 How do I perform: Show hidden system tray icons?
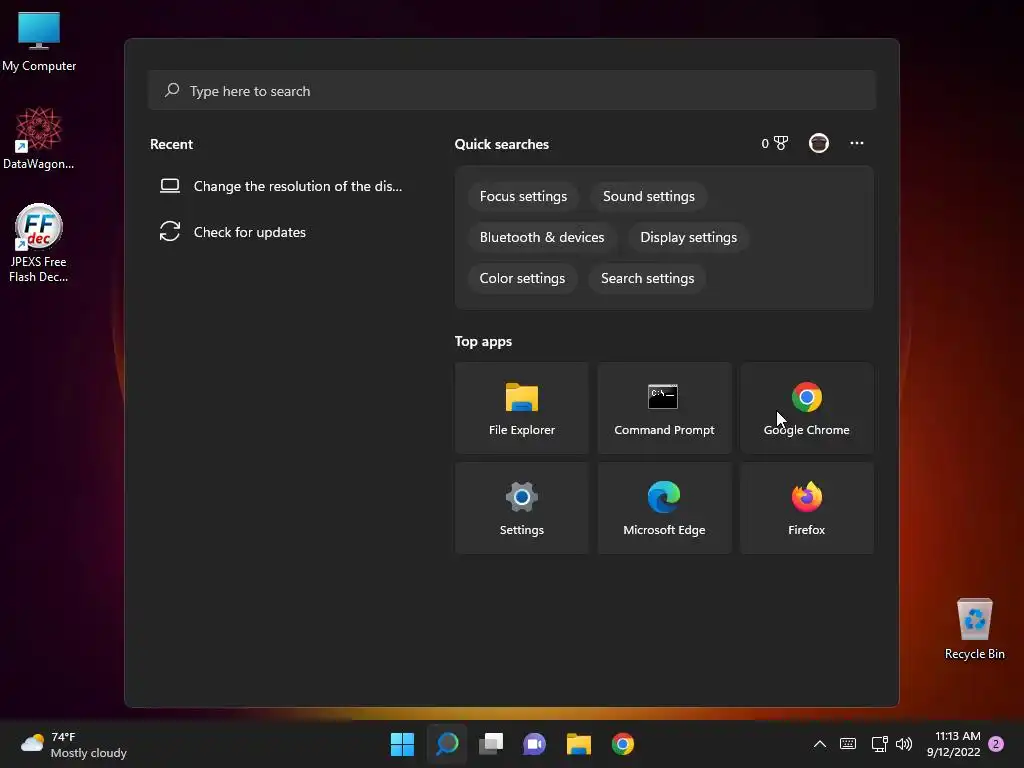tap(820, 744)
